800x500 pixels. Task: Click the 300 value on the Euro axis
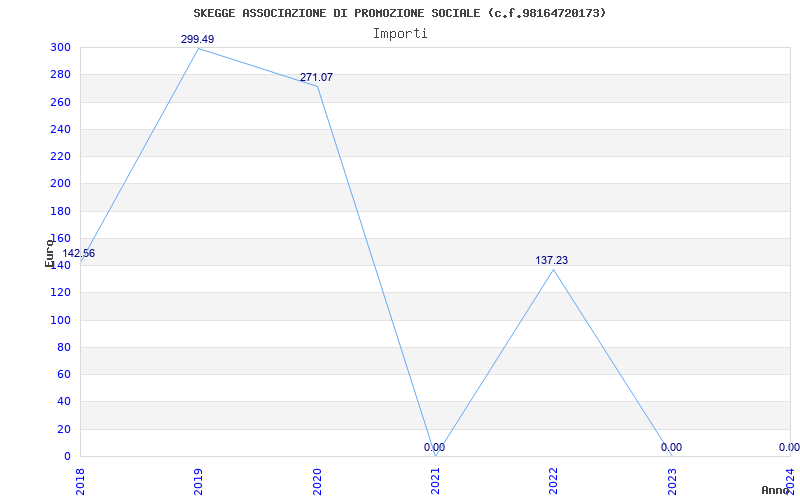(x=60, y=47)
